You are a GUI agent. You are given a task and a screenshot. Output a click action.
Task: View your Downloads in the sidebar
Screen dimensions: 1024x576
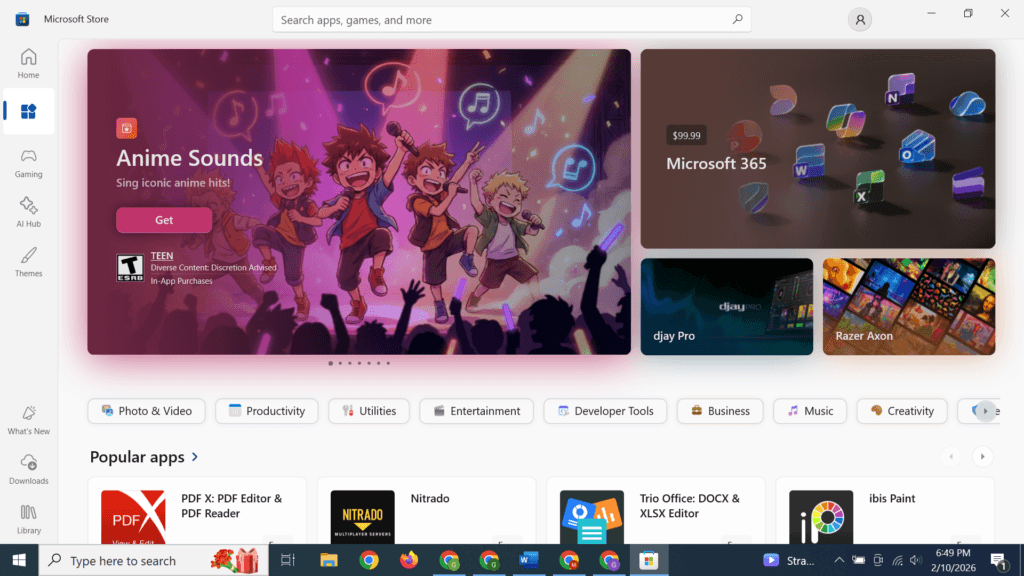click(x=28, y=469)
